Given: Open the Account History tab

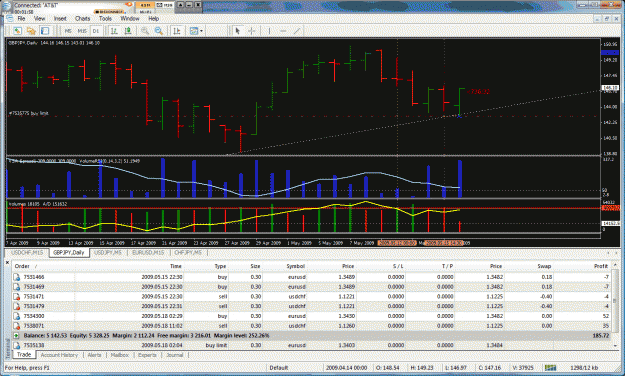Looking at the screenshot, I should pos(59,355).
